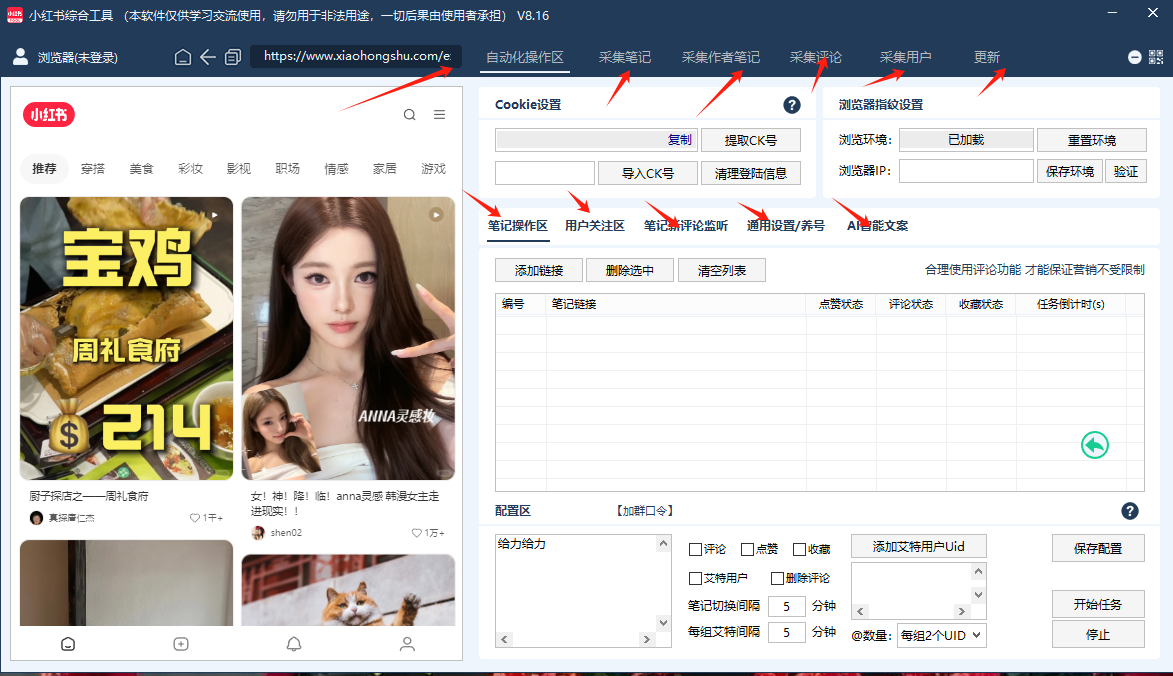This screenshot has height=676, width=1173.
Task: Select the 自动化操作区 tab
Action: [x=524, y=58]
